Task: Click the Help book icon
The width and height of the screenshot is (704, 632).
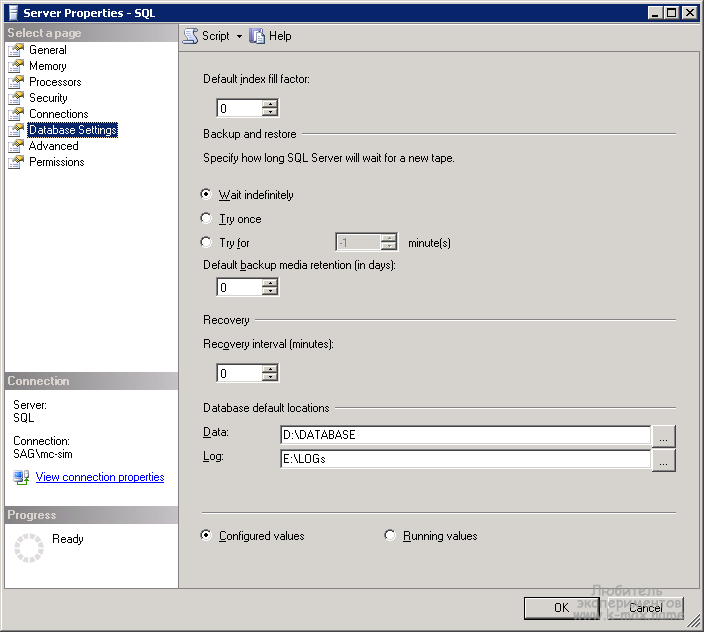Action: 257,36
